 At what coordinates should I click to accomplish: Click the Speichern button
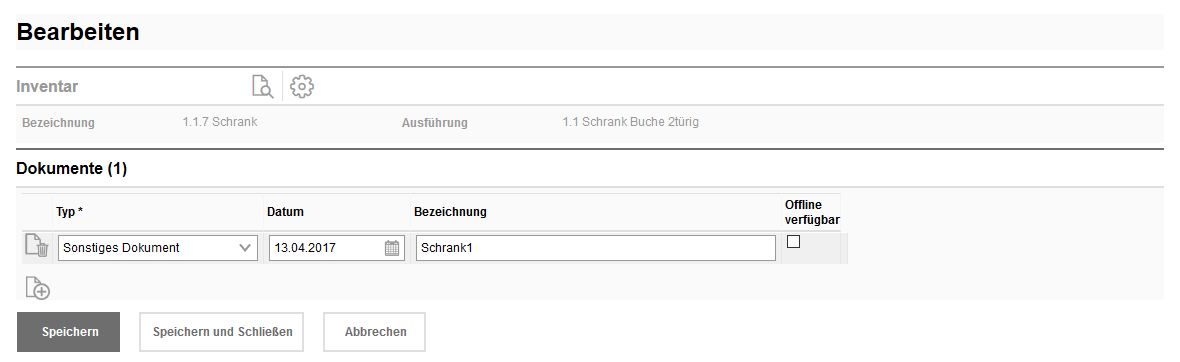click(x=68, y=332)
